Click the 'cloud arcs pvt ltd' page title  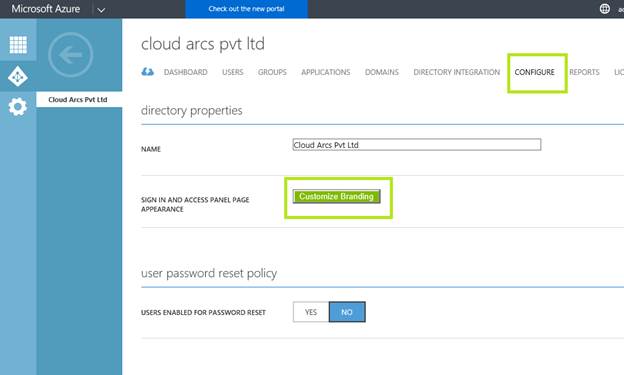click(x=203, y=44)
